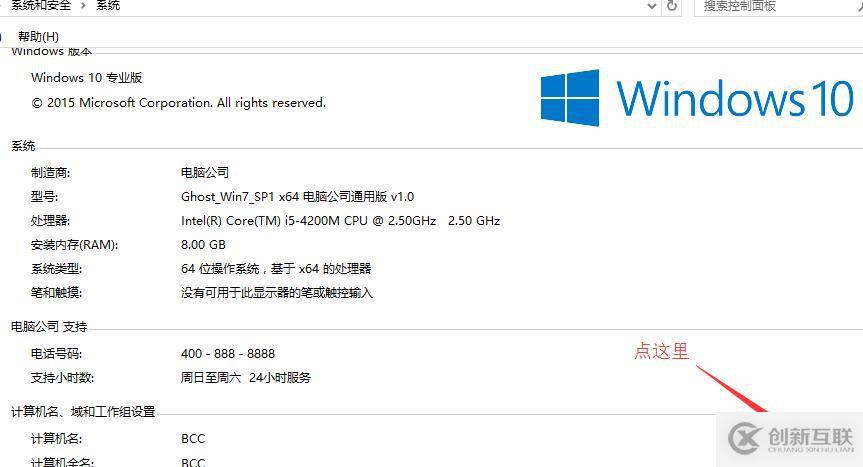
Task: Open the address bar history dropdown arrow
Action: [652, 6]
